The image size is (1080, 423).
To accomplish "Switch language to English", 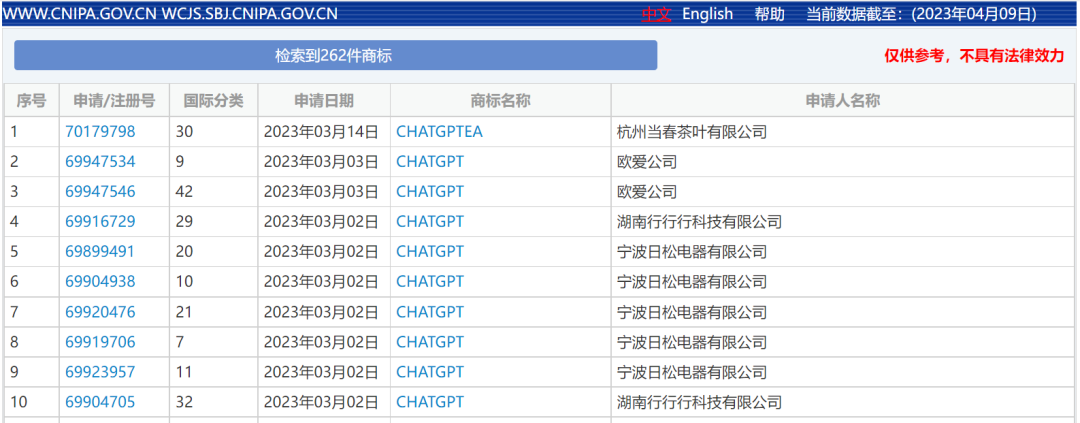I will coord(707,14).
